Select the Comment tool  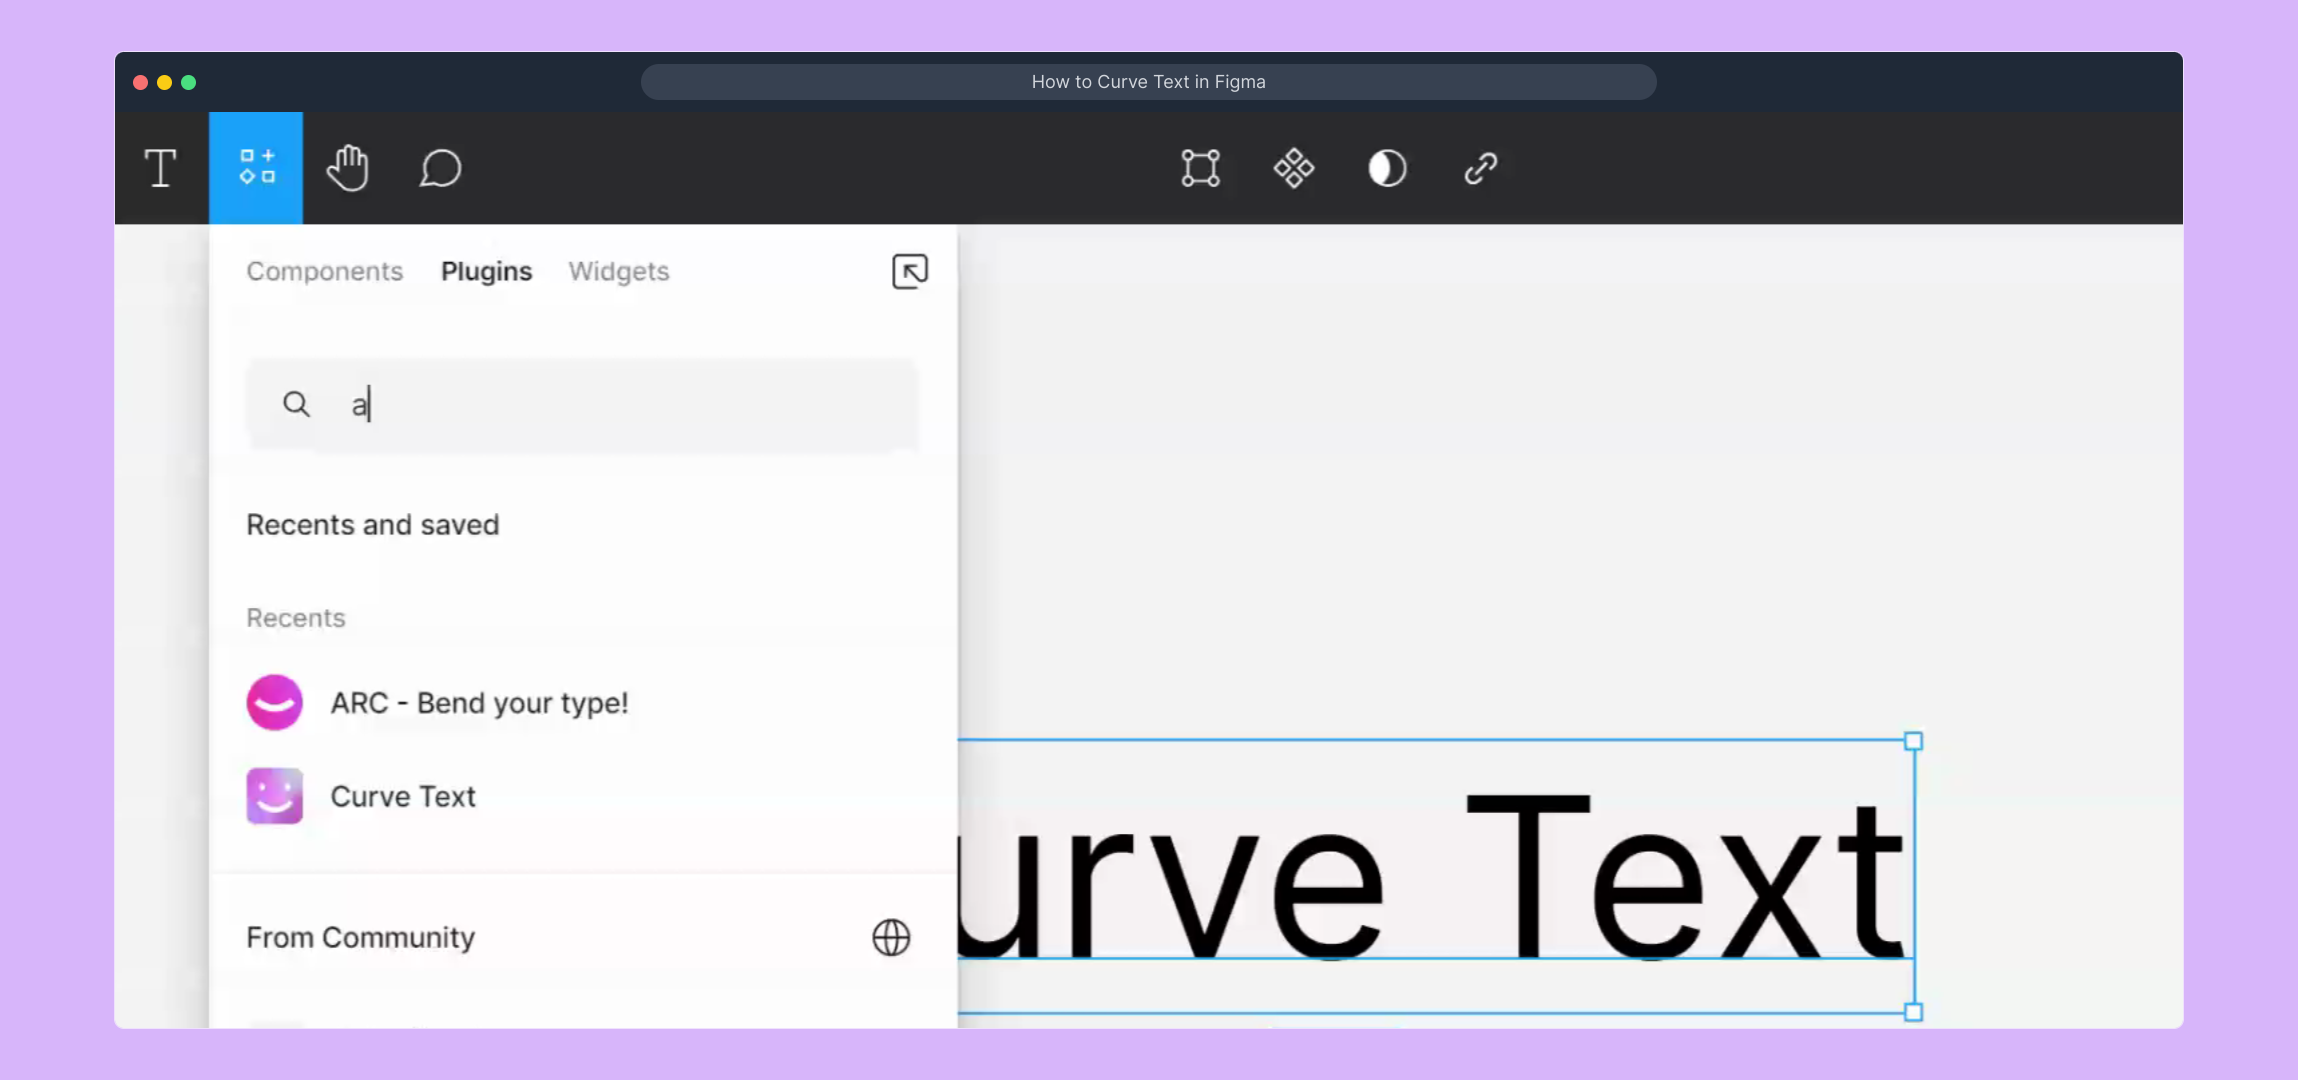(440, 168)
